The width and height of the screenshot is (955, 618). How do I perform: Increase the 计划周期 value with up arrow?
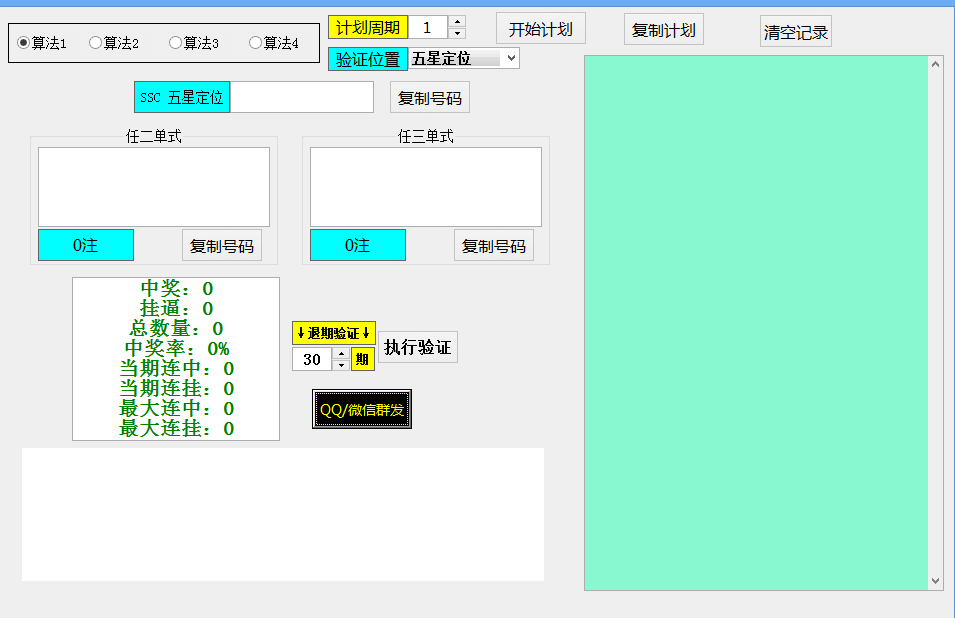tap(457, 21)
